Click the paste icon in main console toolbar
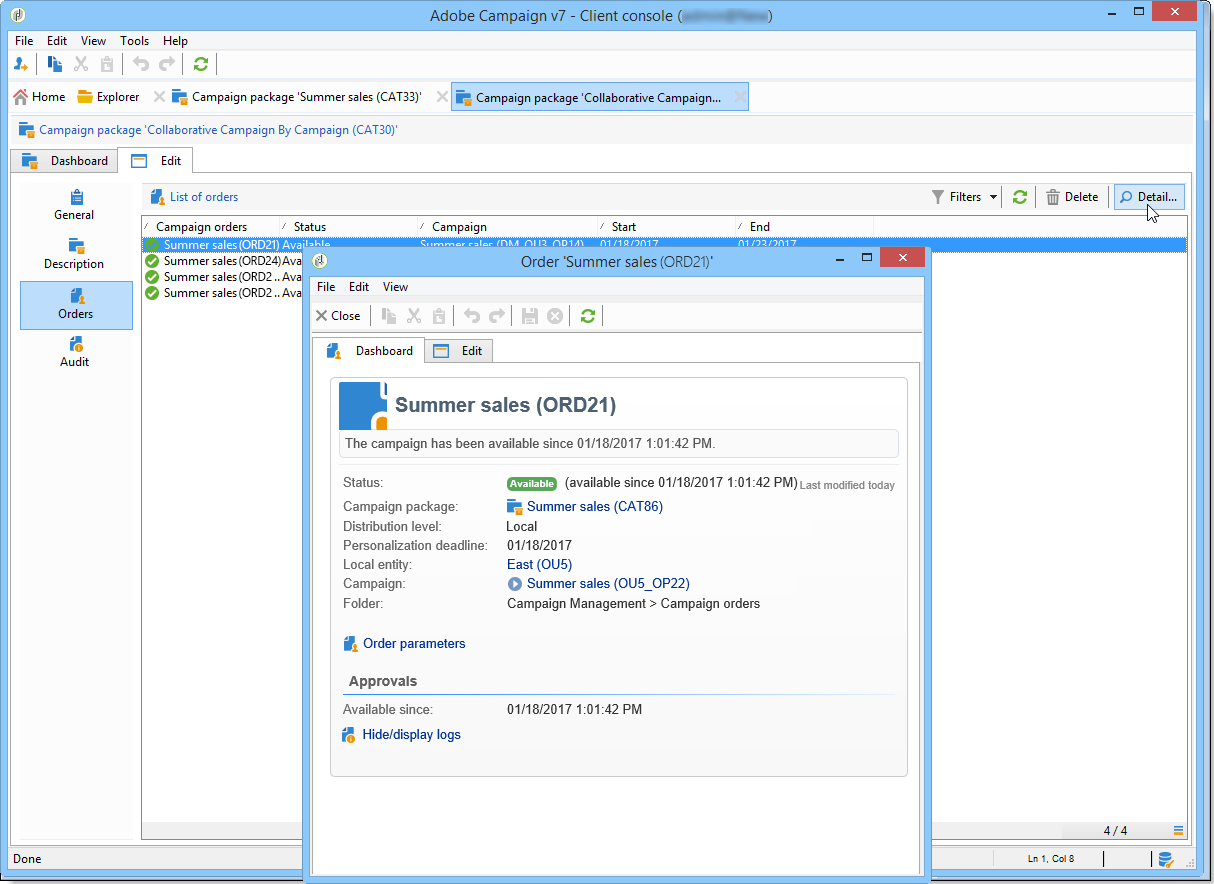1214x884 pixels. (x=107, y=64)
